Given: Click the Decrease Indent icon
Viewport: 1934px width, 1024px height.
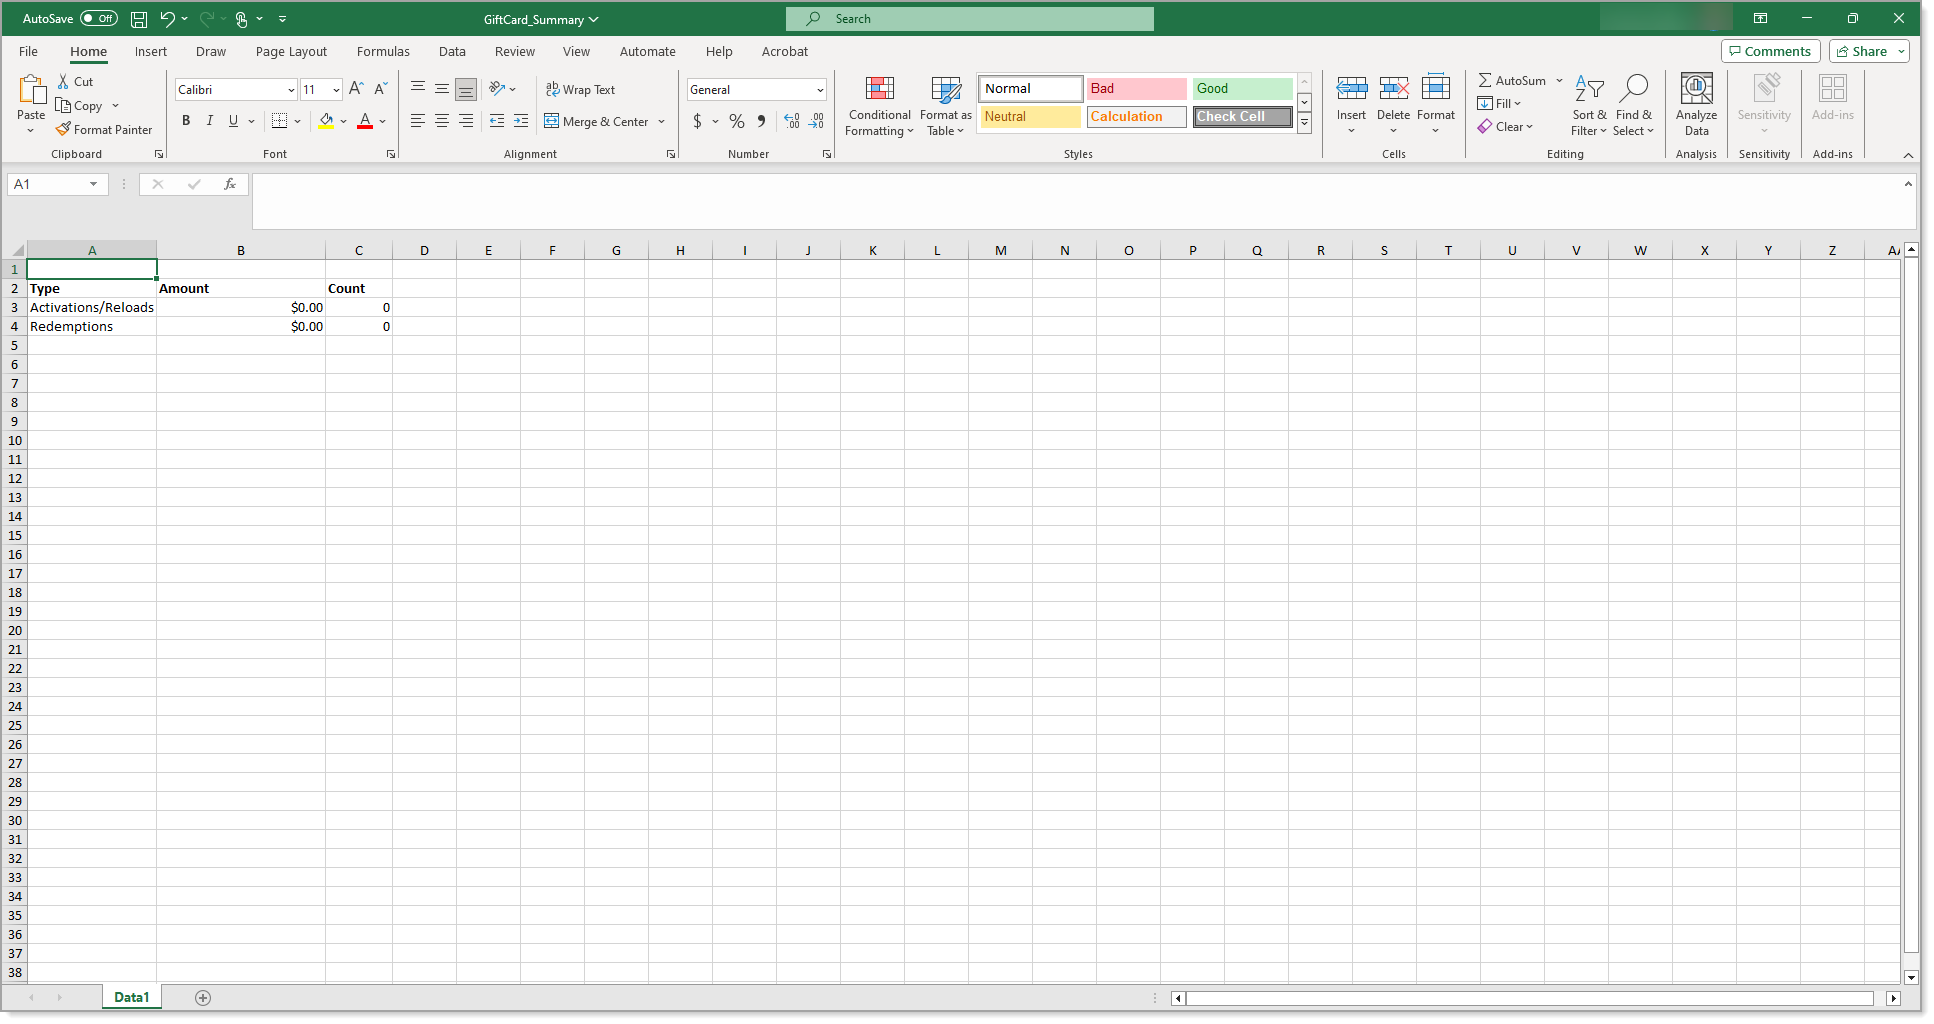Looking at the screenshot, I should point(497,121).
